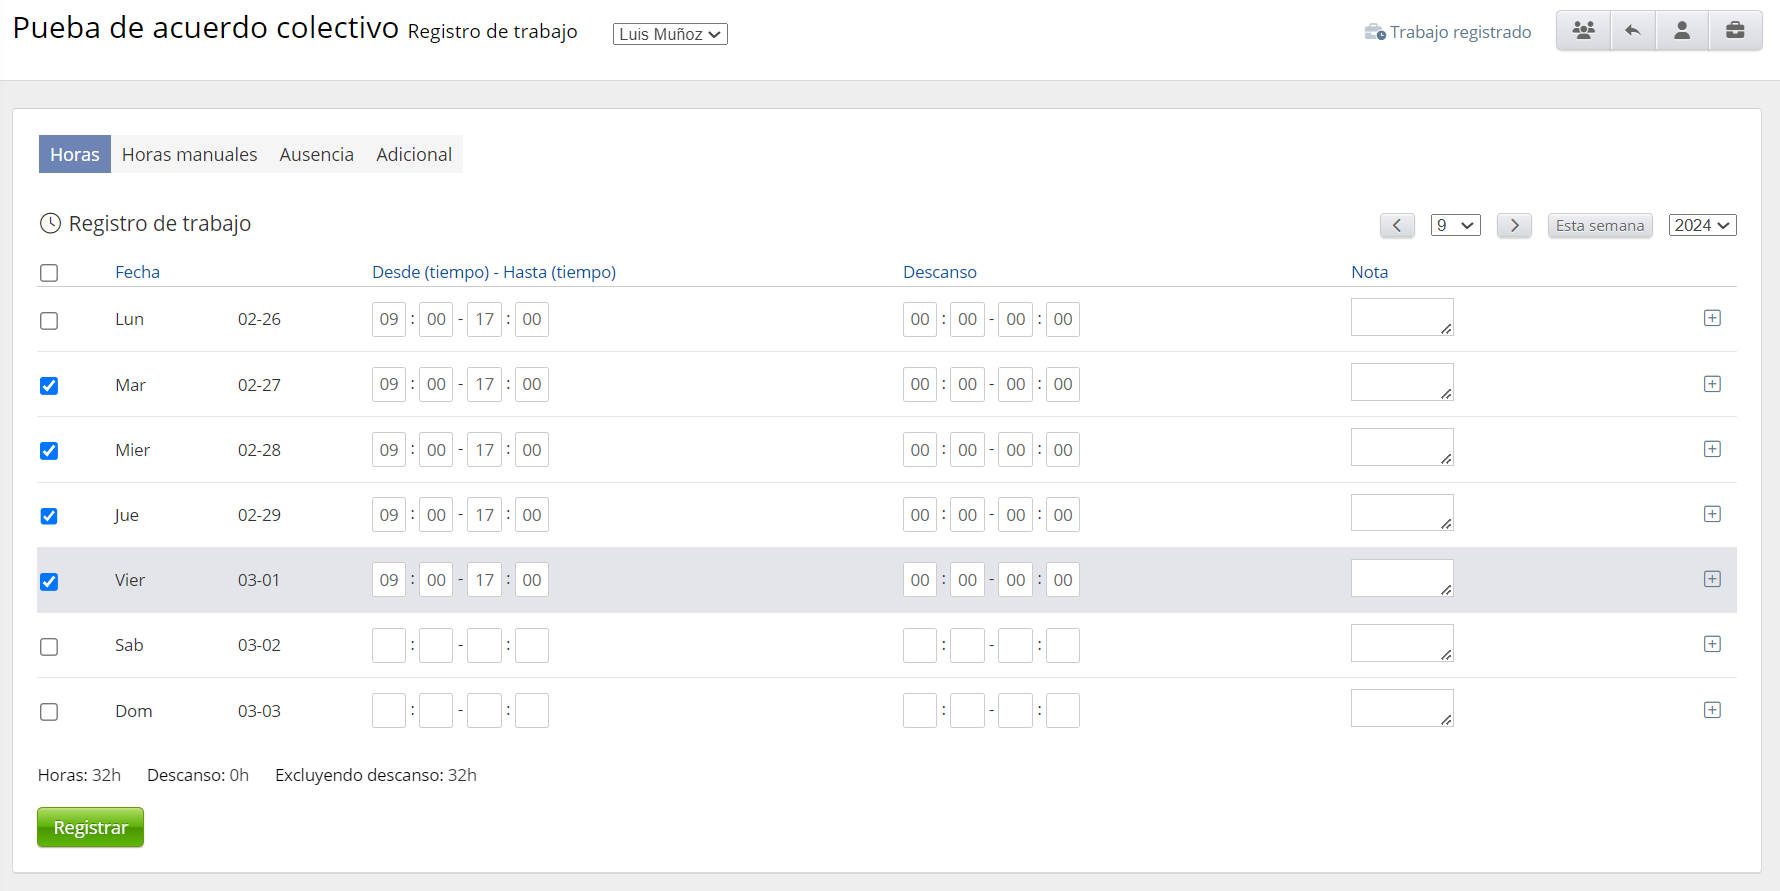Go to previous week with left chevron

1397,226
